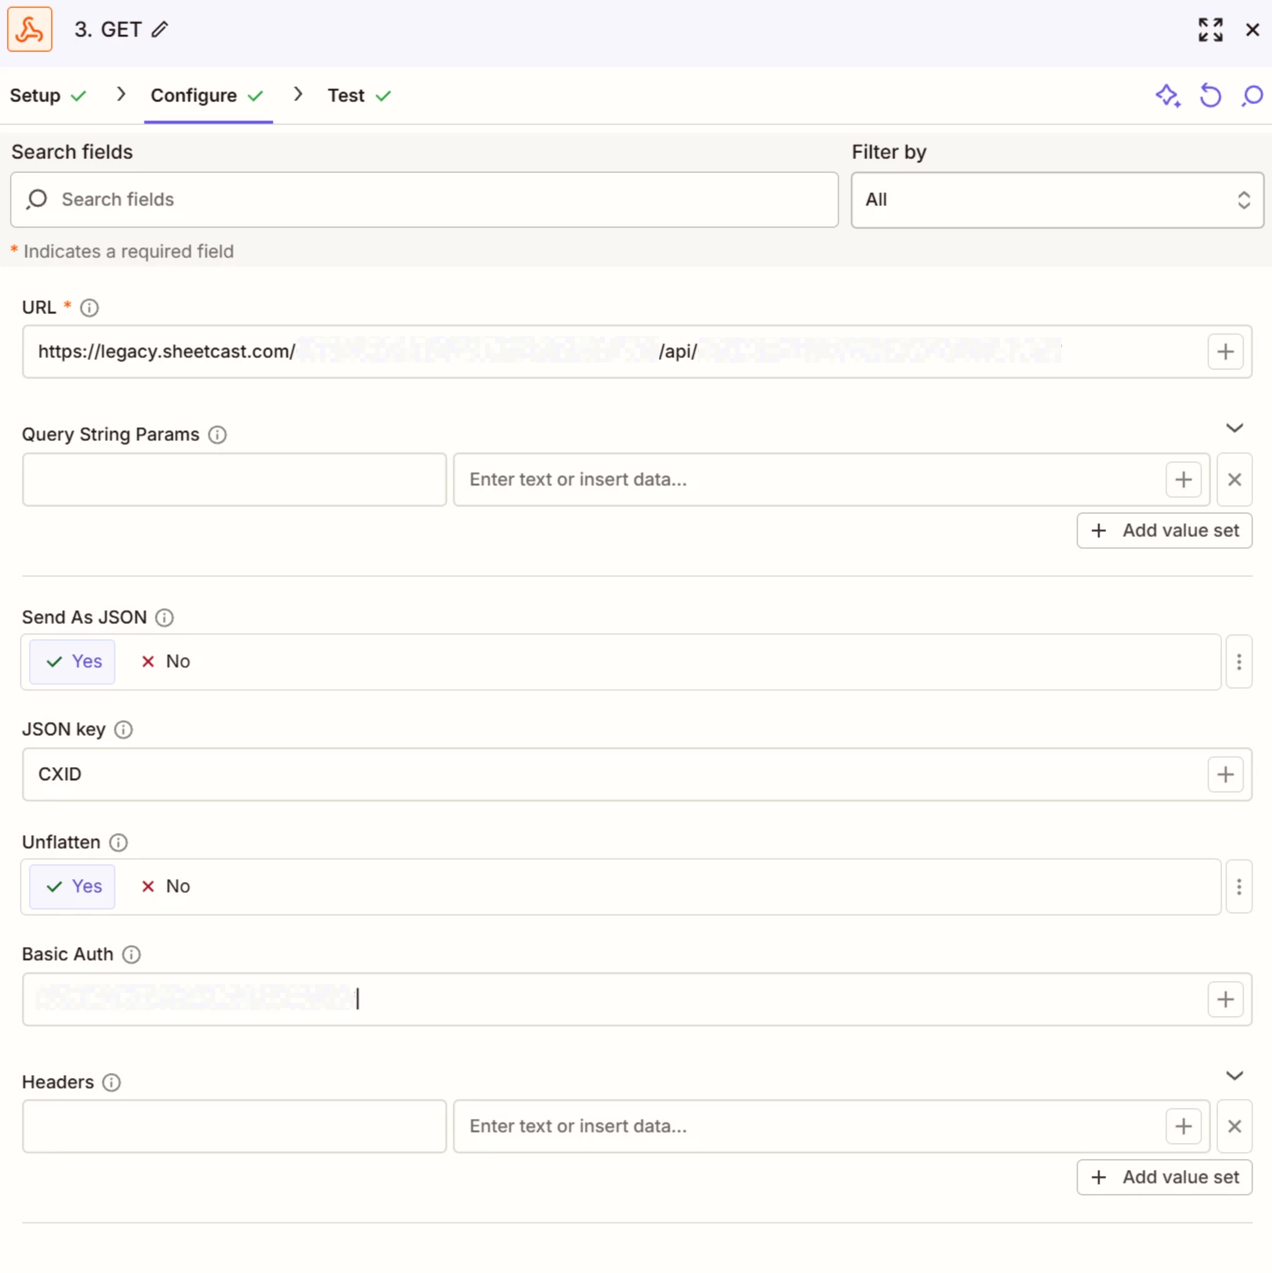Collapse the Headers section chevron

coord(1234,1076)
